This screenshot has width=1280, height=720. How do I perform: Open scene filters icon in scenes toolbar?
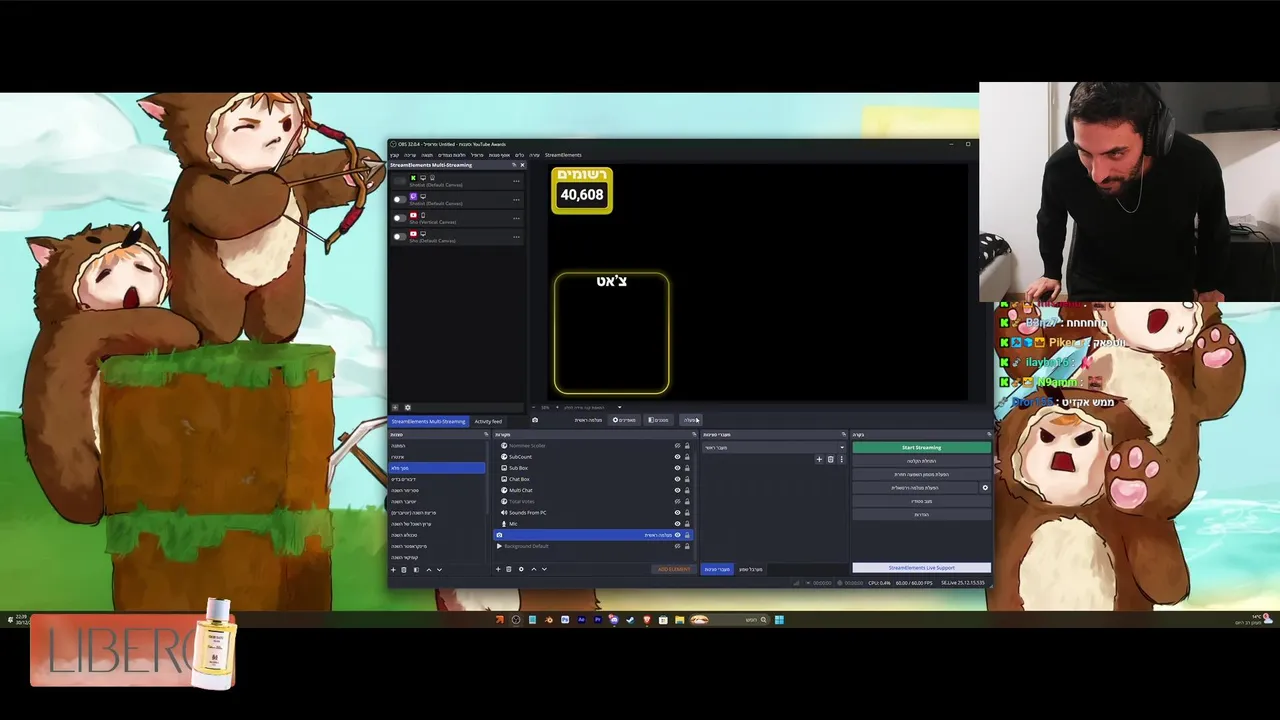tap(416, 570)
